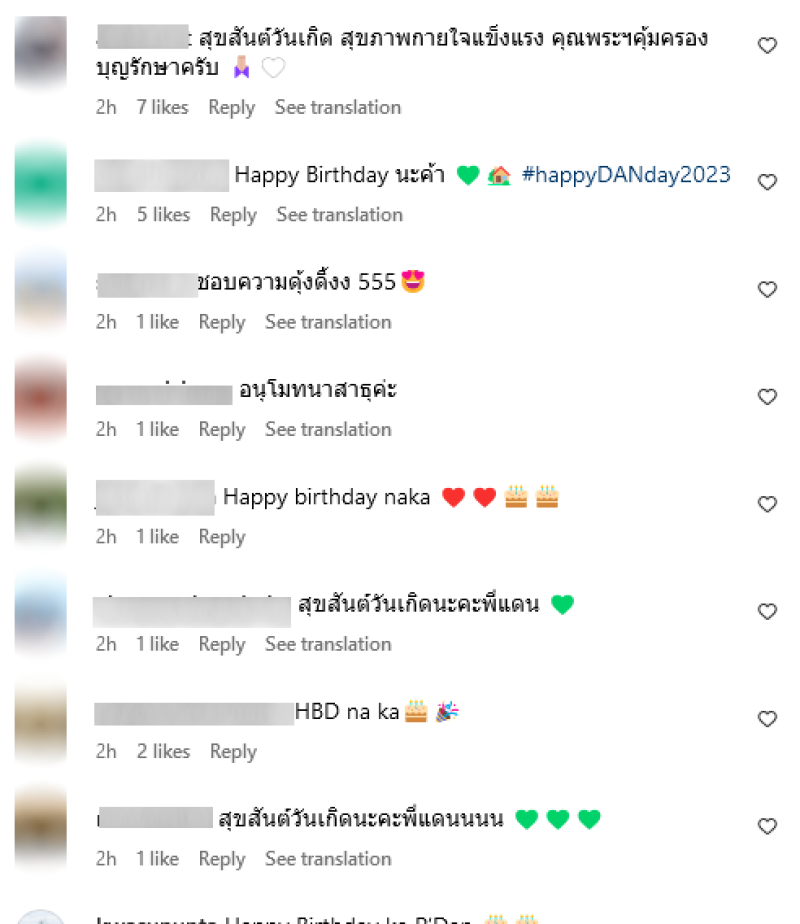800x924 pixels.
Task: Like the "Happy birthday naka" comment
Action: [x=767, y=504]
